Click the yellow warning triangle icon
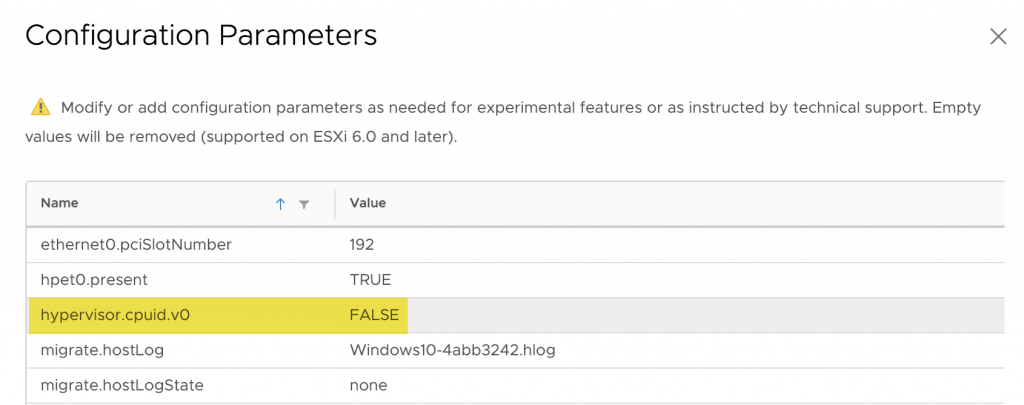This screenshot has height=405, width=1024. [x=40, y=107]
